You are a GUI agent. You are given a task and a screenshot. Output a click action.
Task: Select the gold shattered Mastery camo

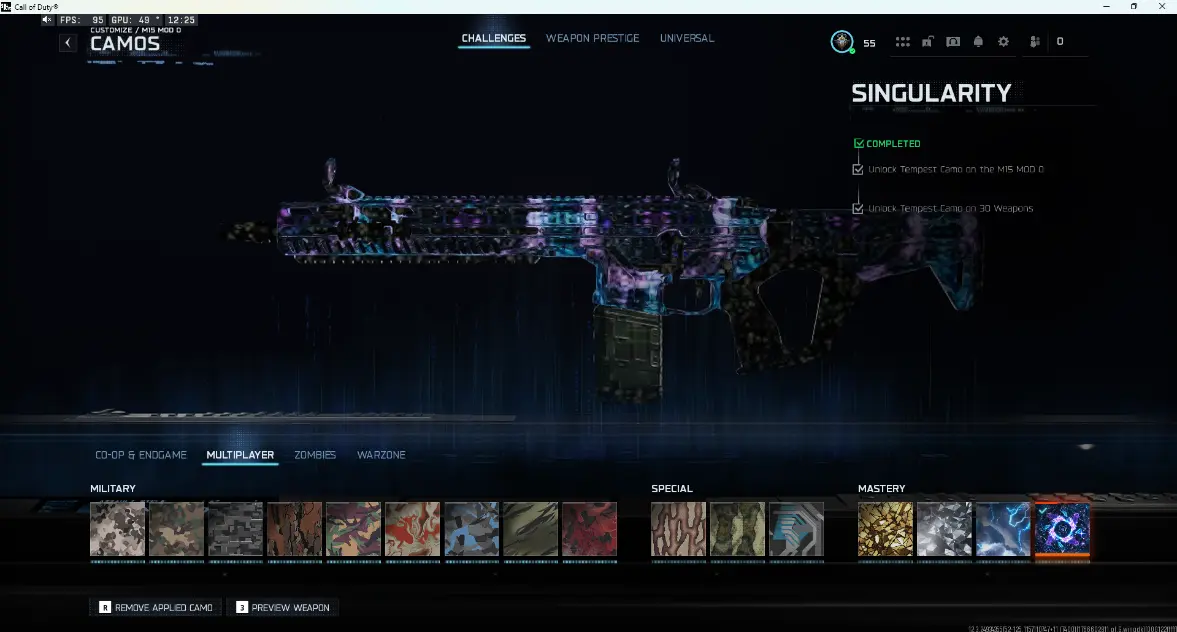886,530
